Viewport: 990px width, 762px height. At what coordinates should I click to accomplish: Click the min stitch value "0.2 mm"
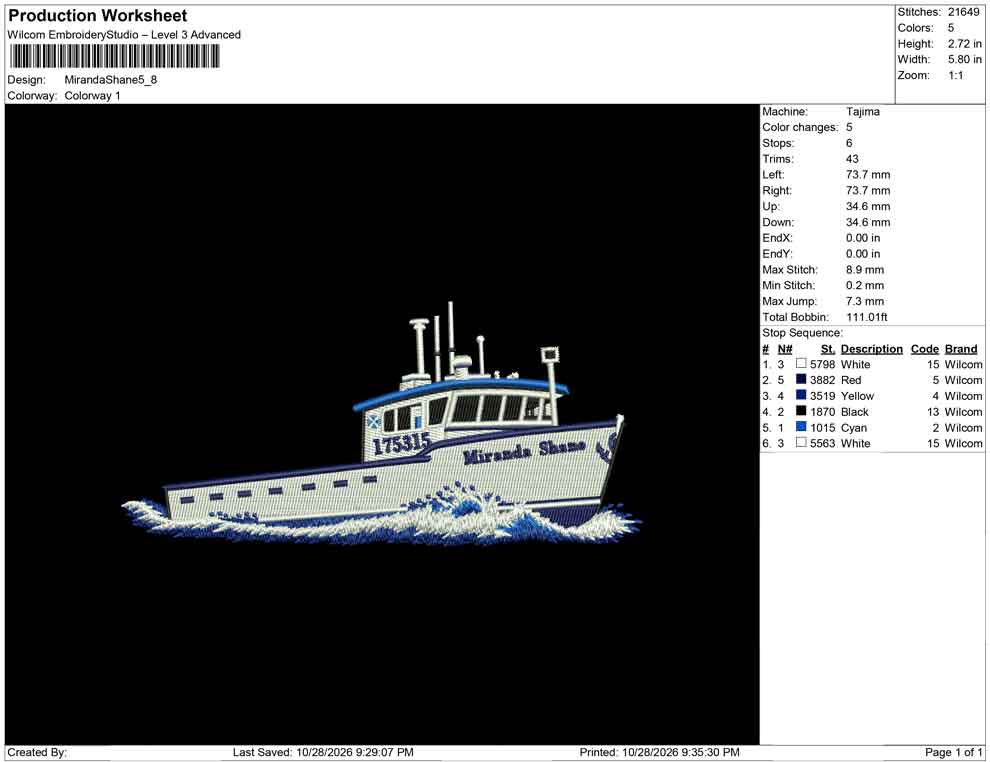tap(865, 285)
